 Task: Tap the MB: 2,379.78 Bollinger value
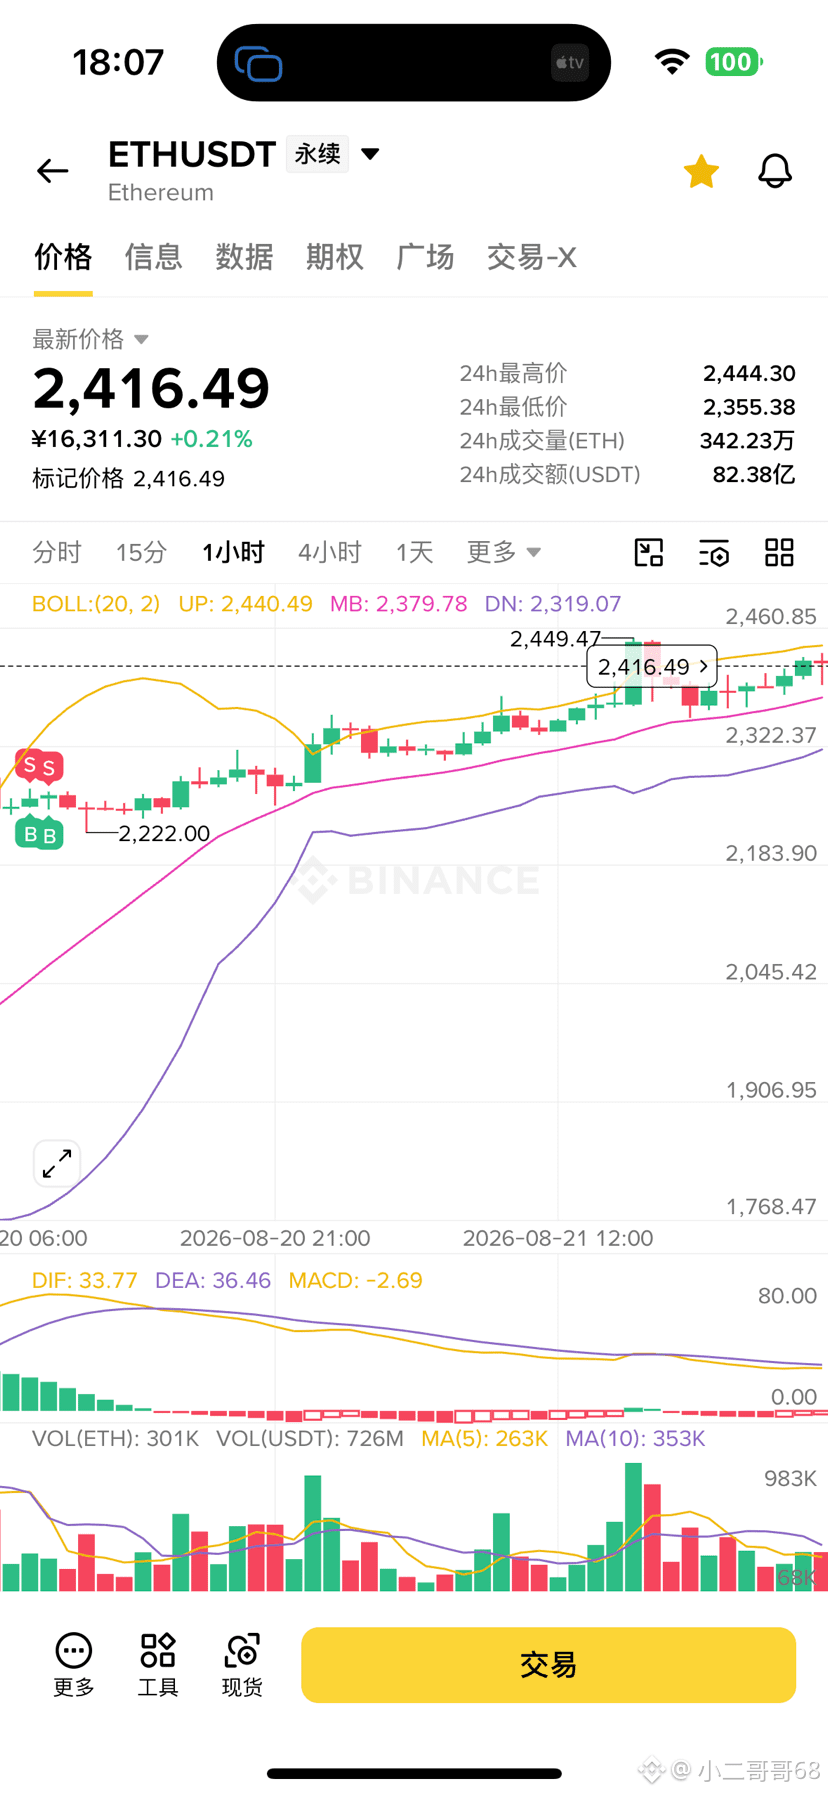coord(399,604)
